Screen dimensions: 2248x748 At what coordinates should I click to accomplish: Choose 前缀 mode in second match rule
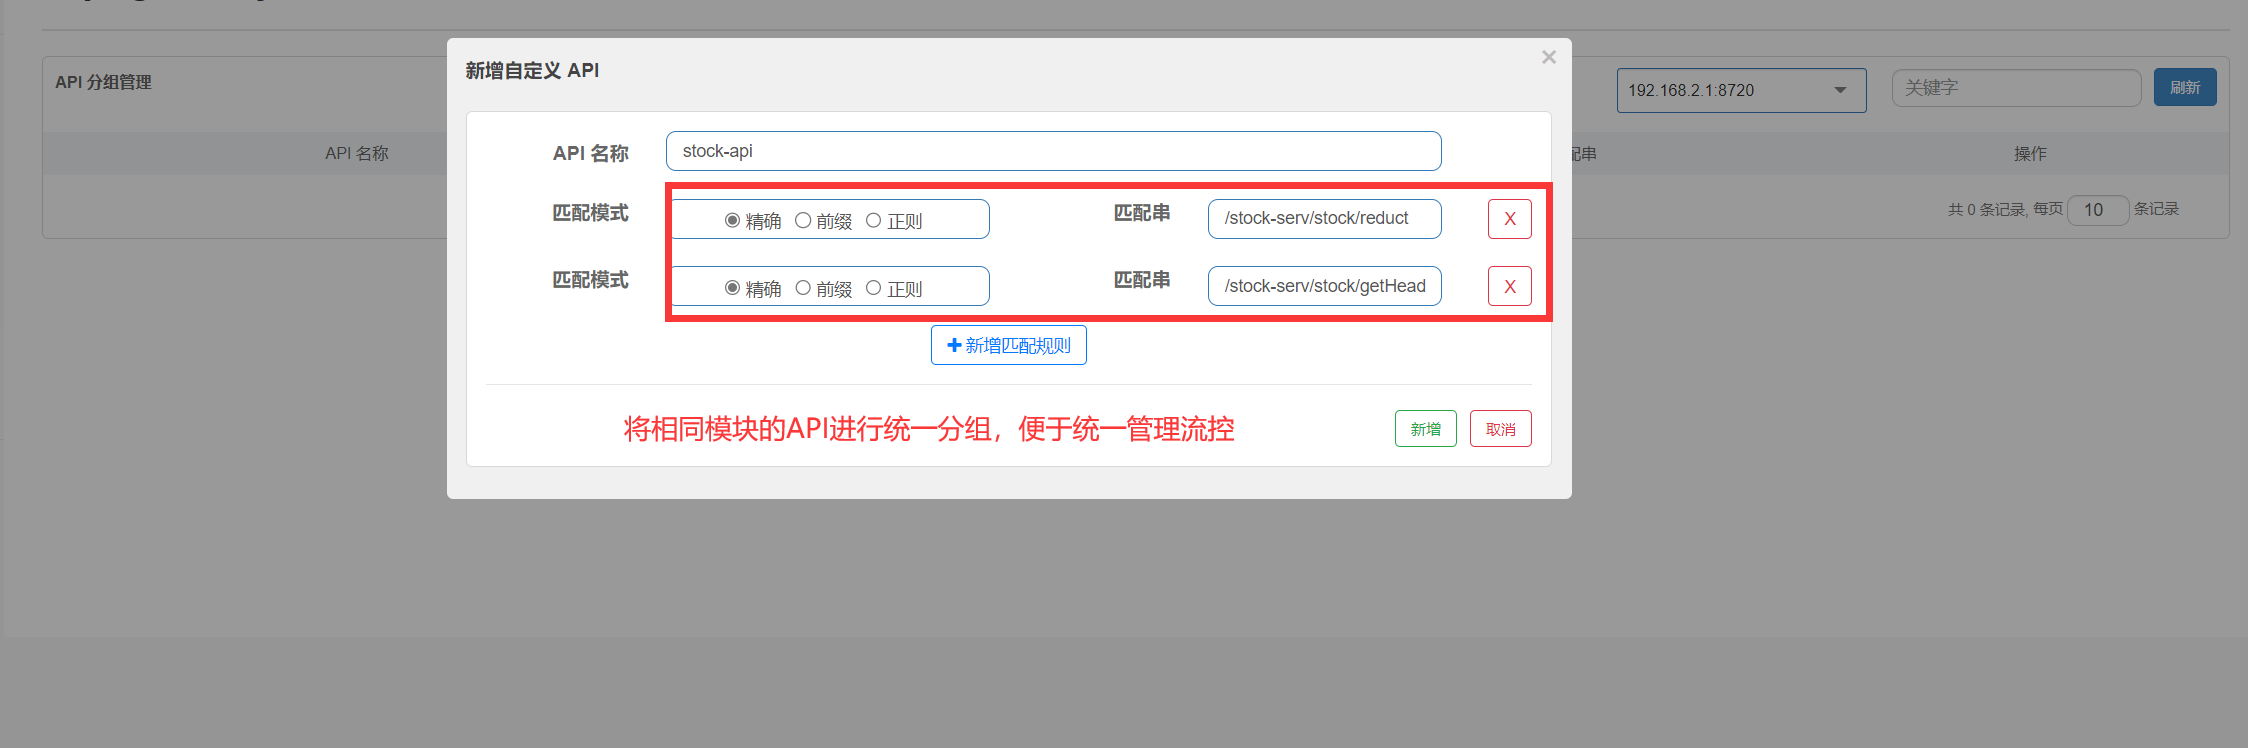(803, 288)
